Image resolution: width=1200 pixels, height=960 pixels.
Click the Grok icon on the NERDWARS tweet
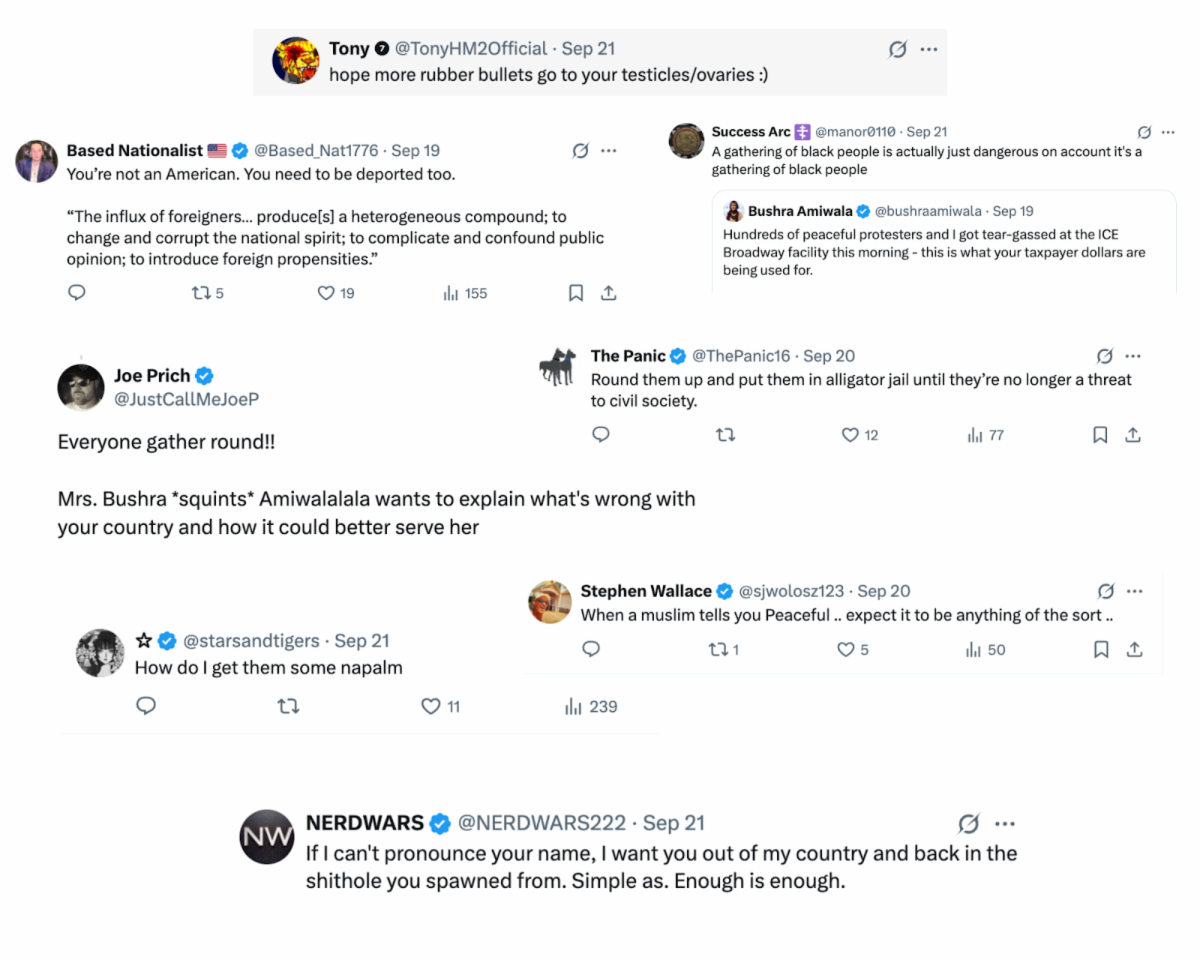point(968,823)
